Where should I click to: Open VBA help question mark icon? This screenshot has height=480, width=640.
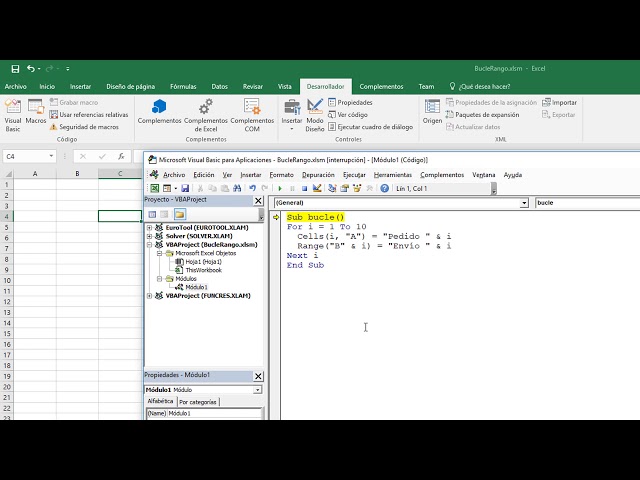[384, 188]
